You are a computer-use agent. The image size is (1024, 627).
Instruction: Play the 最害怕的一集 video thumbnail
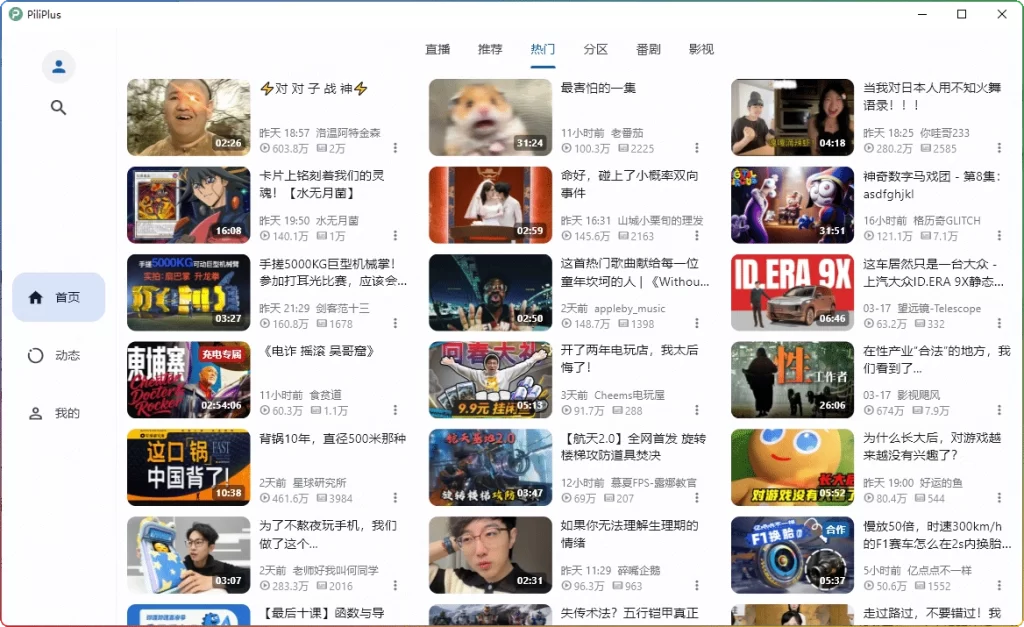point(490,116)
